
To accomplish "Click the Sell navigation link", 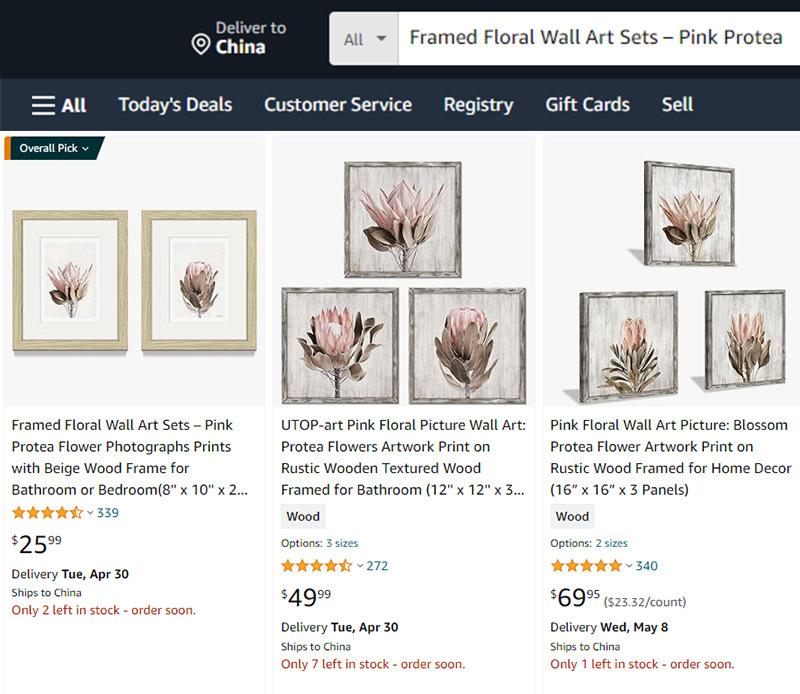I will tap(677, 105).
